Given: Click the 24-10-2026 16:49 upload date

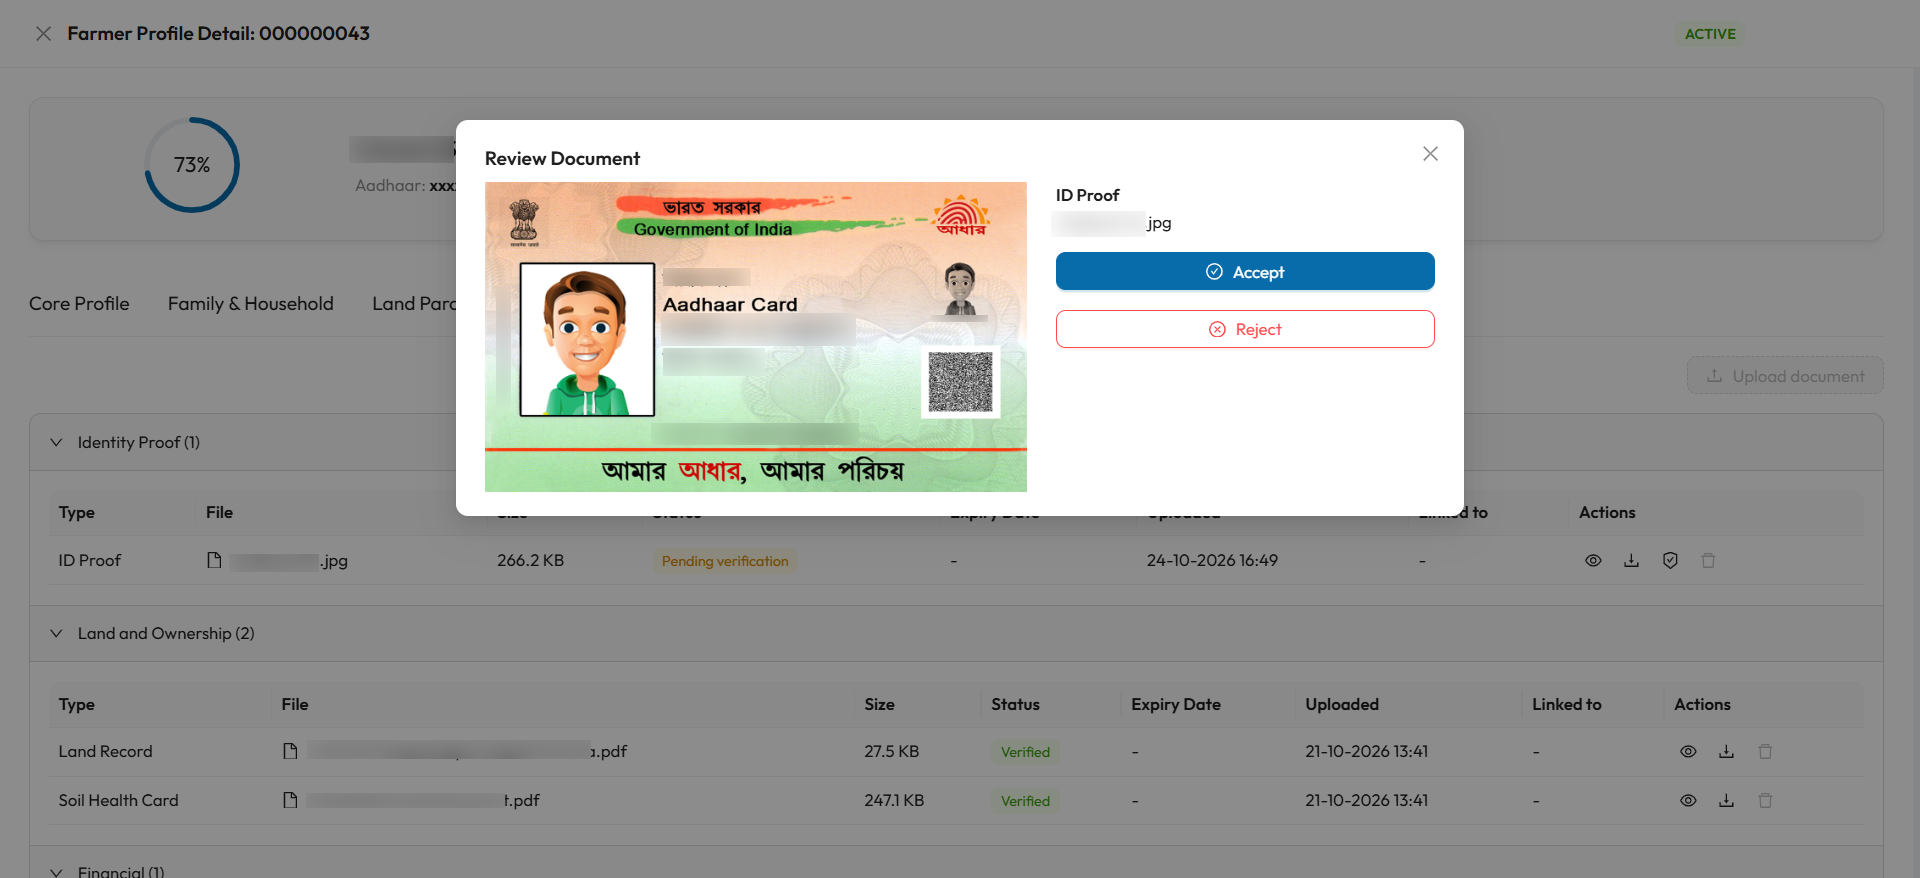Looking at the screenshot, I should click(1212, 560).
